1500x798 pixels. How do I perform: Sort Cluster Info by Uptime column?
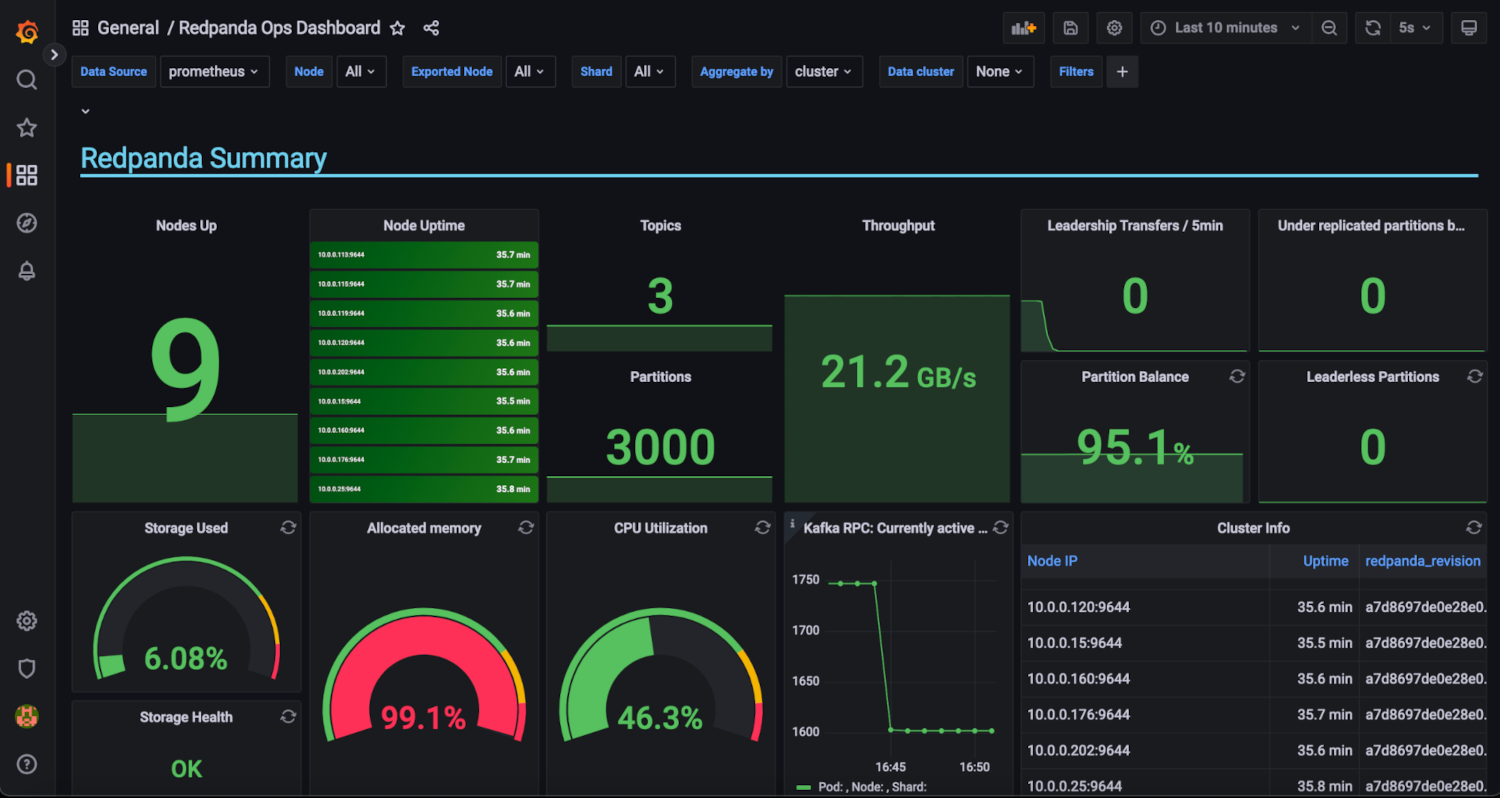pos(1325,561)
